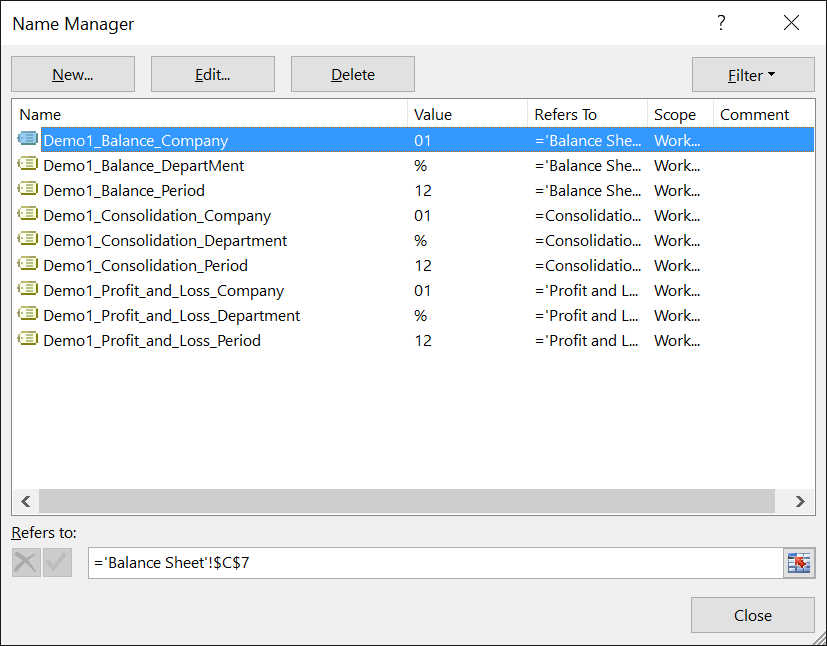Select the Demo1_Consolidation_Department row
The width and height of the screenshot is (827, 646).
click(x=165, y=241)
